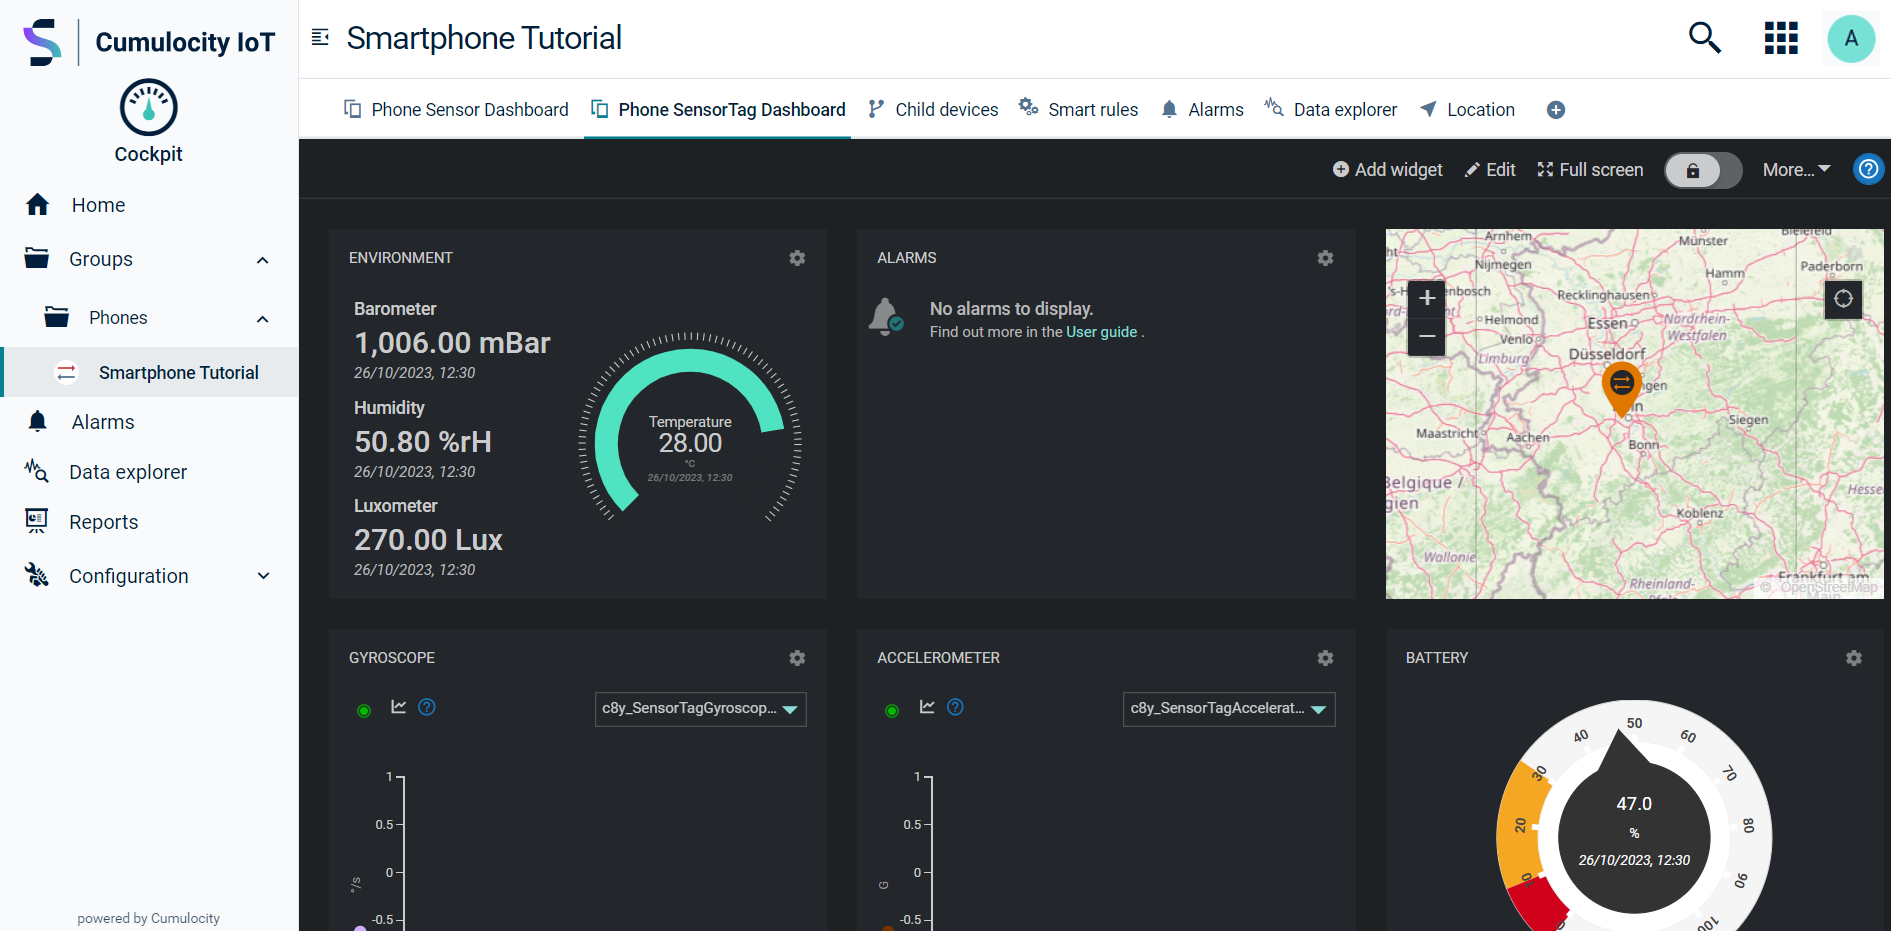Screen dimensions: 1891x931
Task: Open the Accelerometer widget help icon
Action: pos(955,707)
